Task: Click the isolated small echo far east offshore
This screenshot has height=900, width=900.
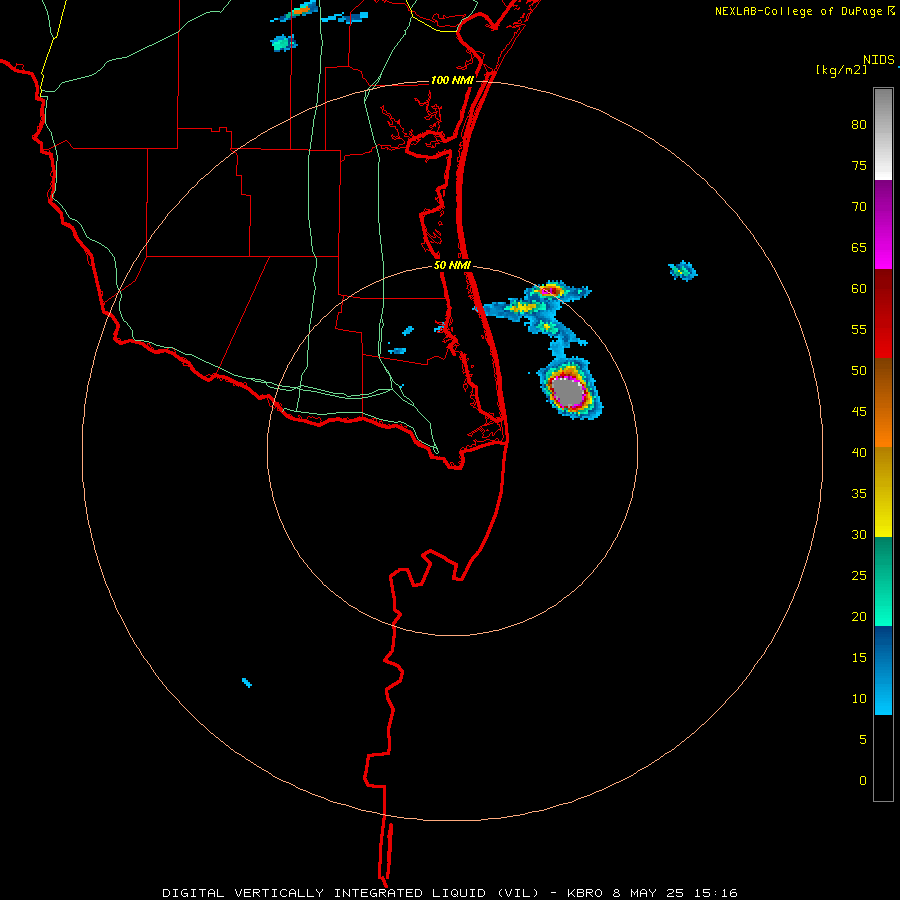Action: [683, 270]
